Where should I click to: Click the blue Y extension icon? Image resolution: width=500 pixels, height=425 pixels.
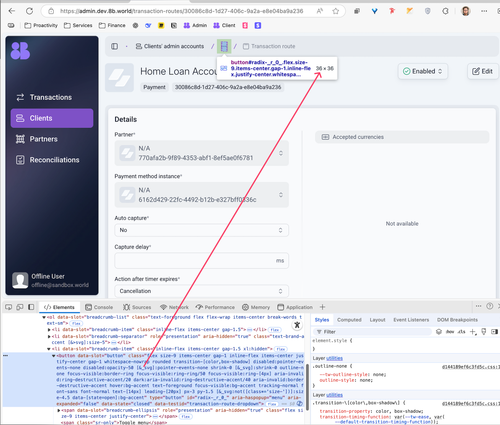(x=374, y=11)
